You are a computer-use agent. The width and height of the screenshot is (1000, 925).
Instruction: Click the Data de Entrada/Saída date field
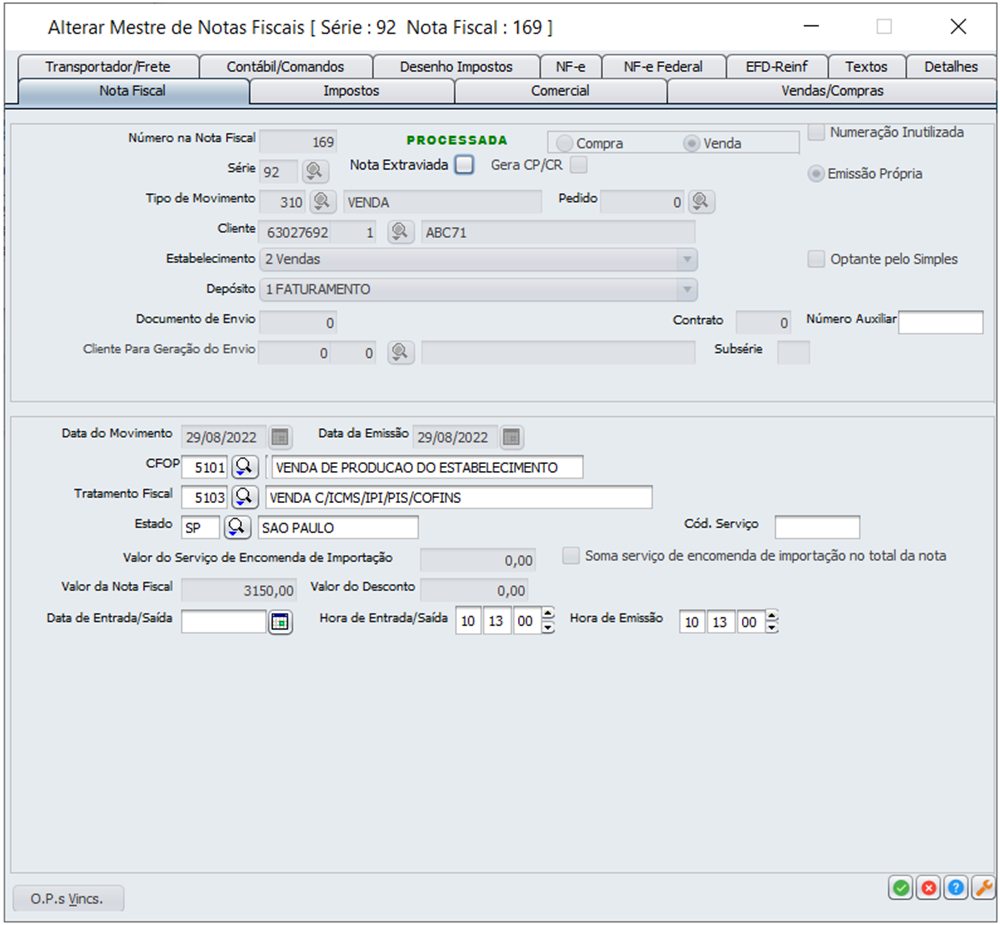click(223, 621)
